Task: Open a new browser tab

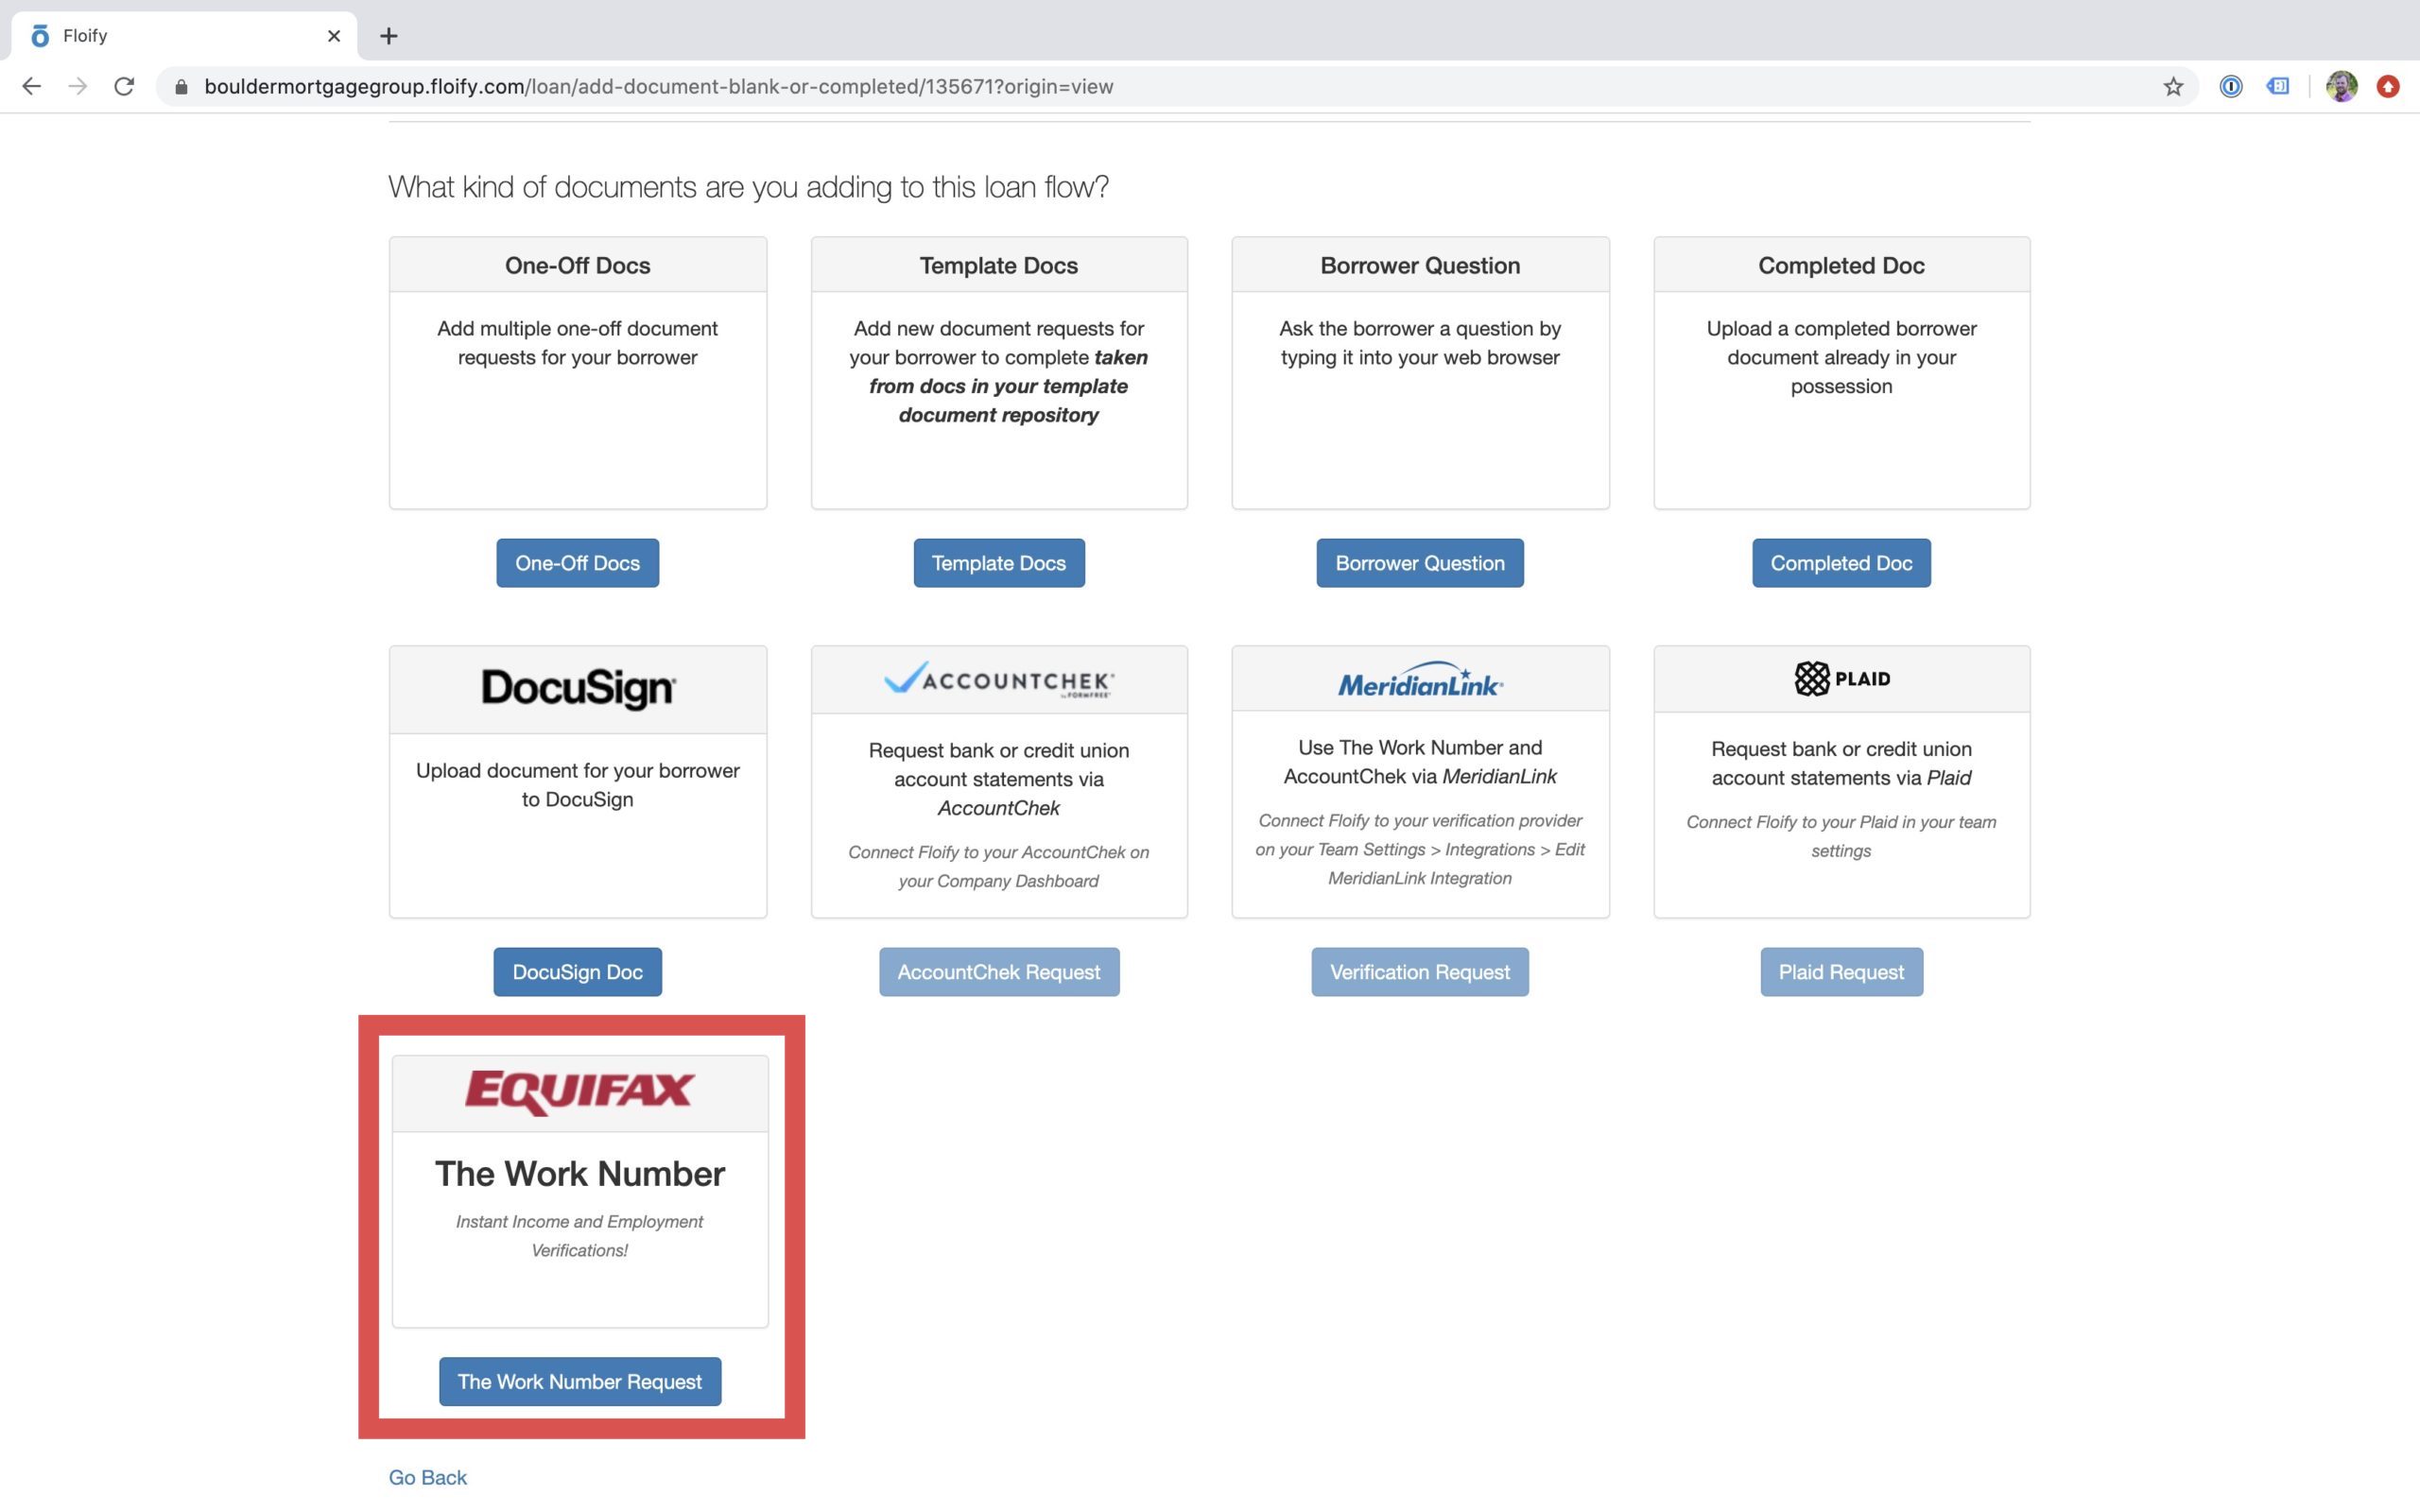Action: coord(389,36)
